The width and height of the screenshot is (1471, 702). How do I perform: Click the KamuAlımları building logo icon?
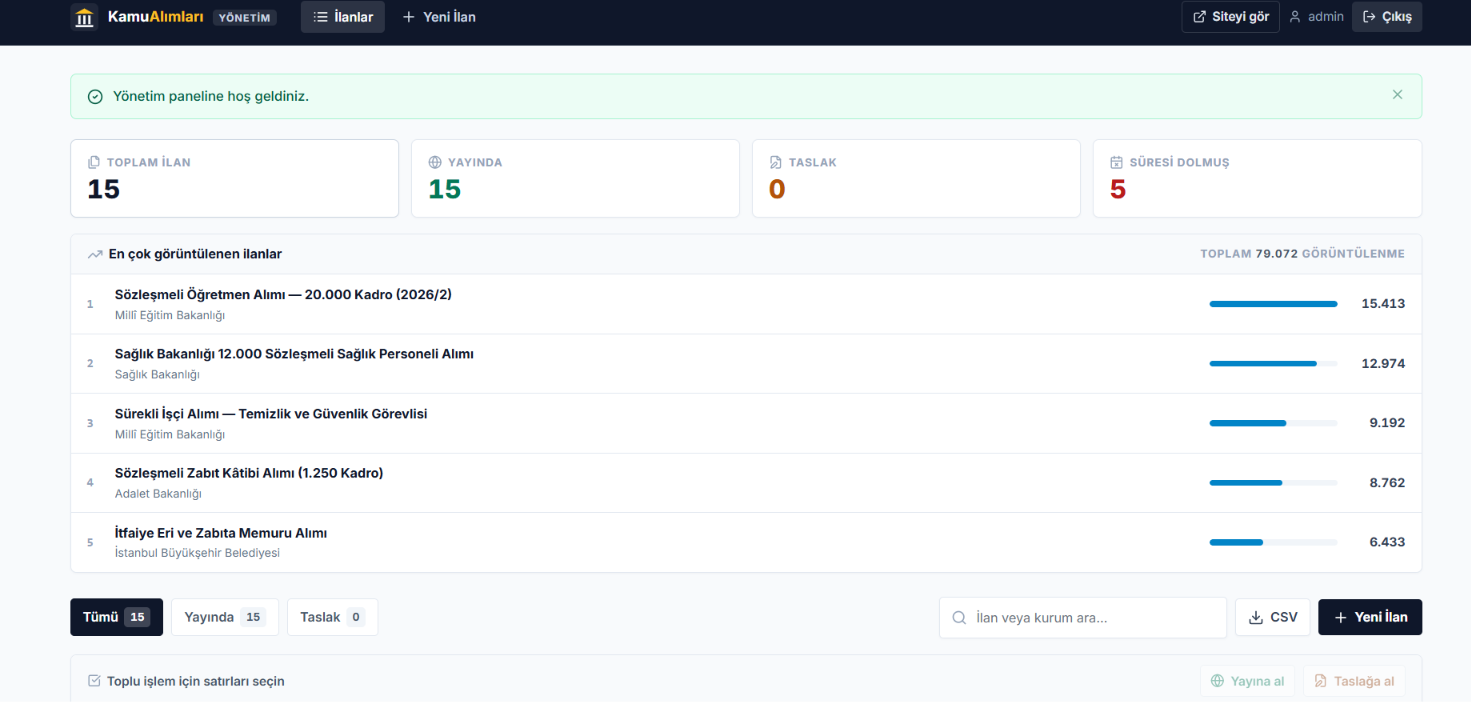tap(84, 17)
